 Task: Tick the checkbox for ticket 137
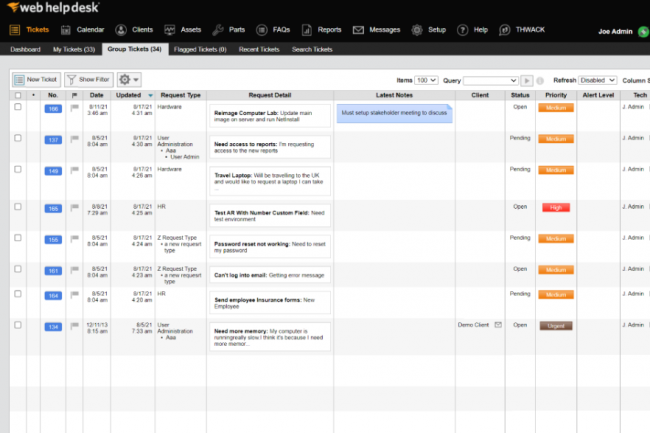[17, 139]
